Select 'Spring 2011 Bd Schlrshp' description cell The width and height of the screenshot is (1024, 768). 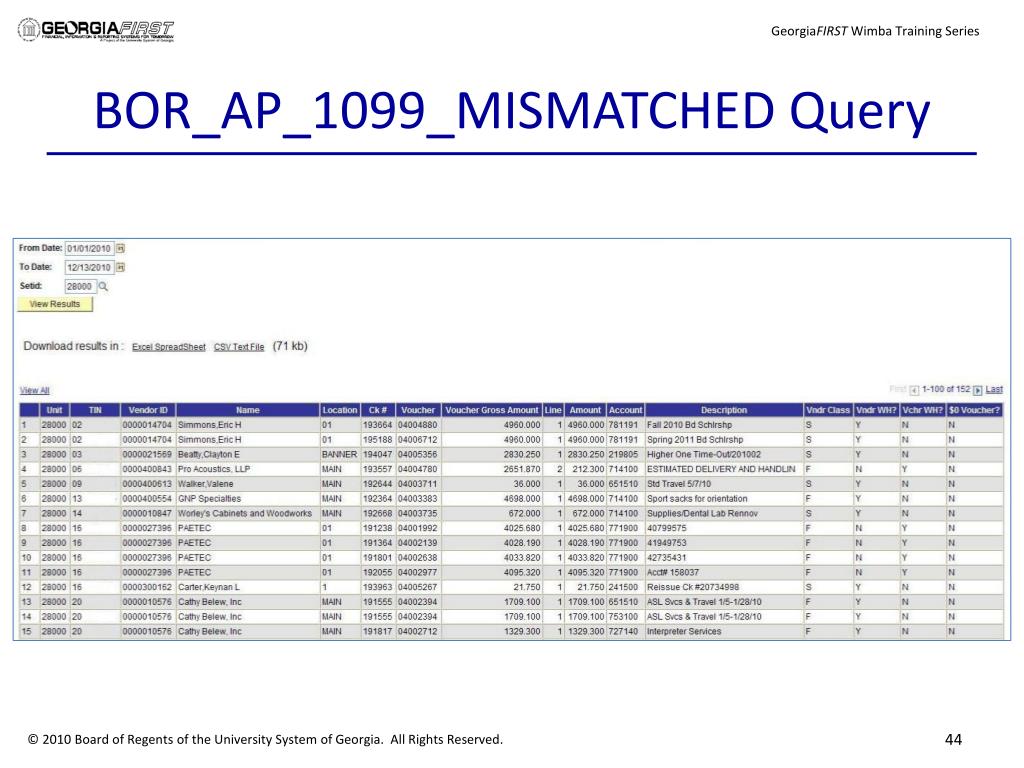724,440
